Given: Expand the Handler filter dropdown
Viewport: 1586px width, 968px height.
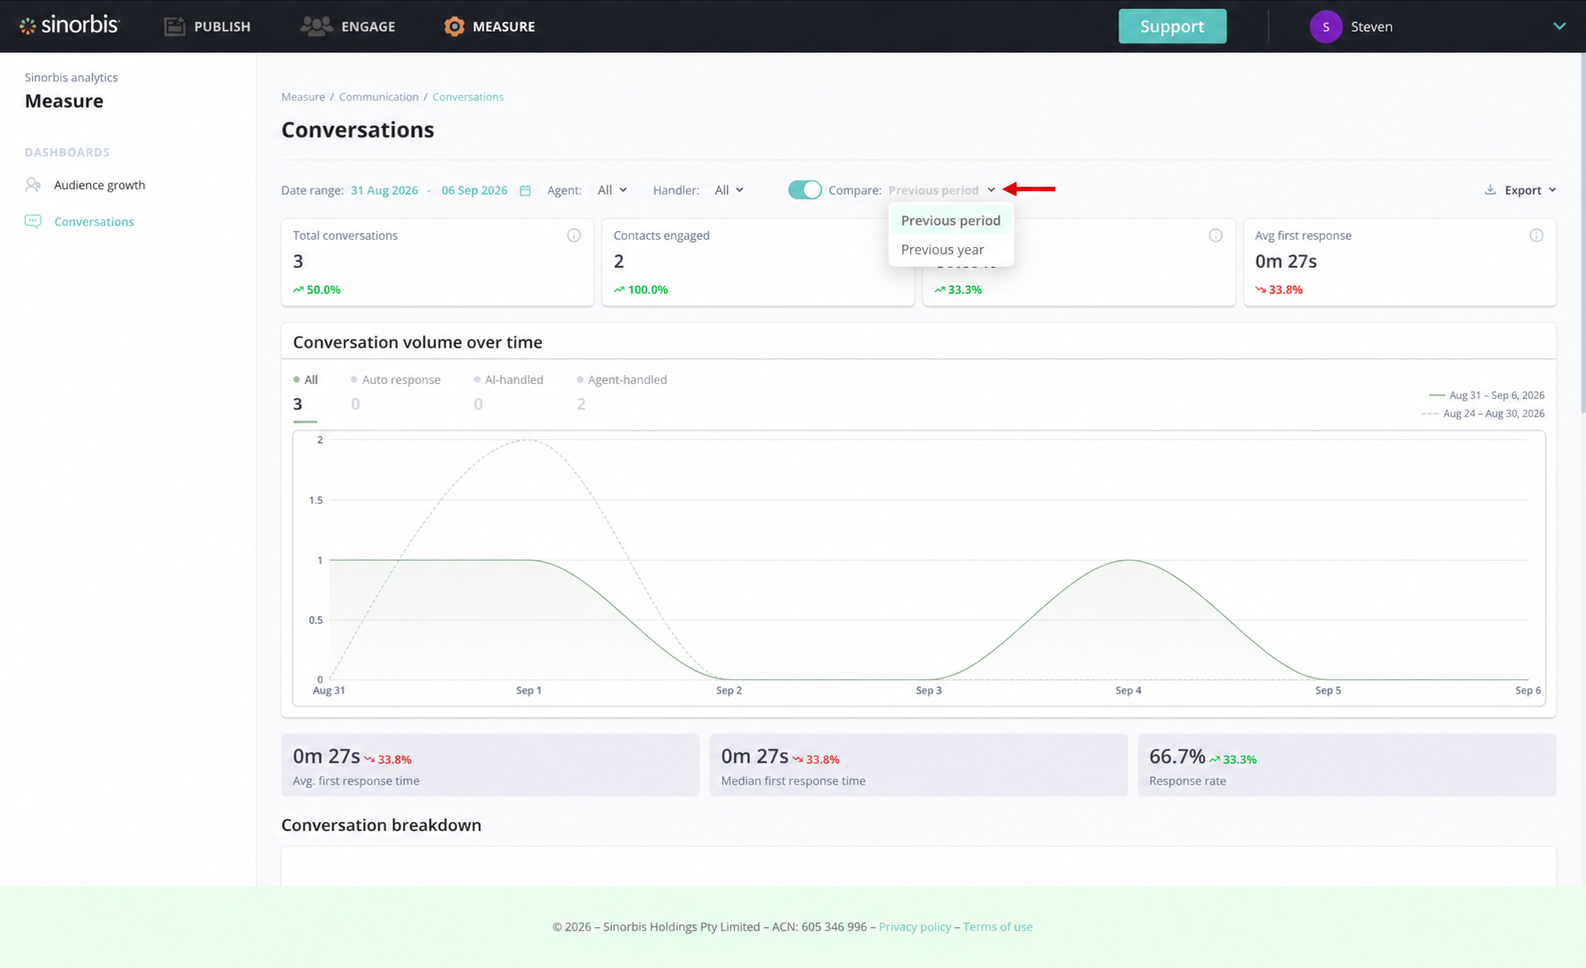Looking at the screenshot, I should pos(729,190).
